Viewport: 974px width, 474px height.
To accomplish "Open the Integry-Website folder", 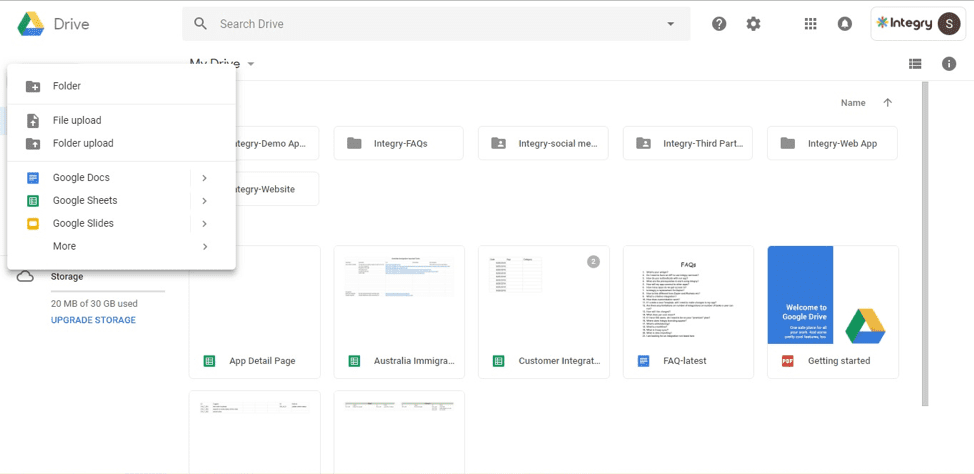I will (276, 189).
